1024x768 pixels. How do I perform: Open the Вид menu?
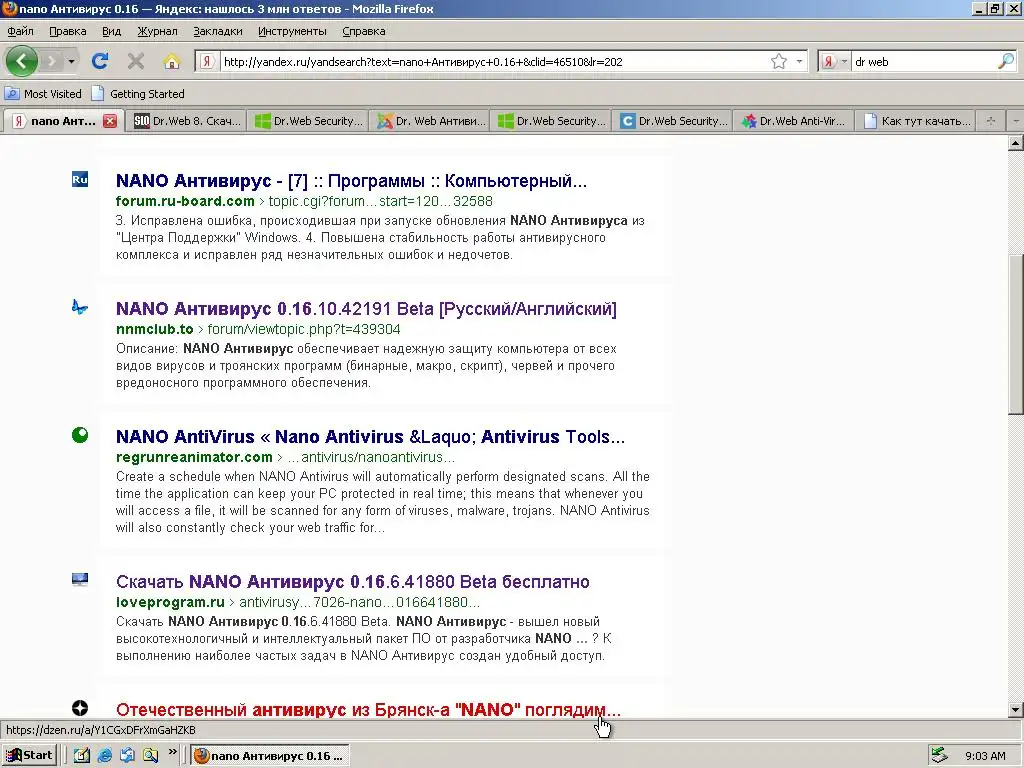111,31
